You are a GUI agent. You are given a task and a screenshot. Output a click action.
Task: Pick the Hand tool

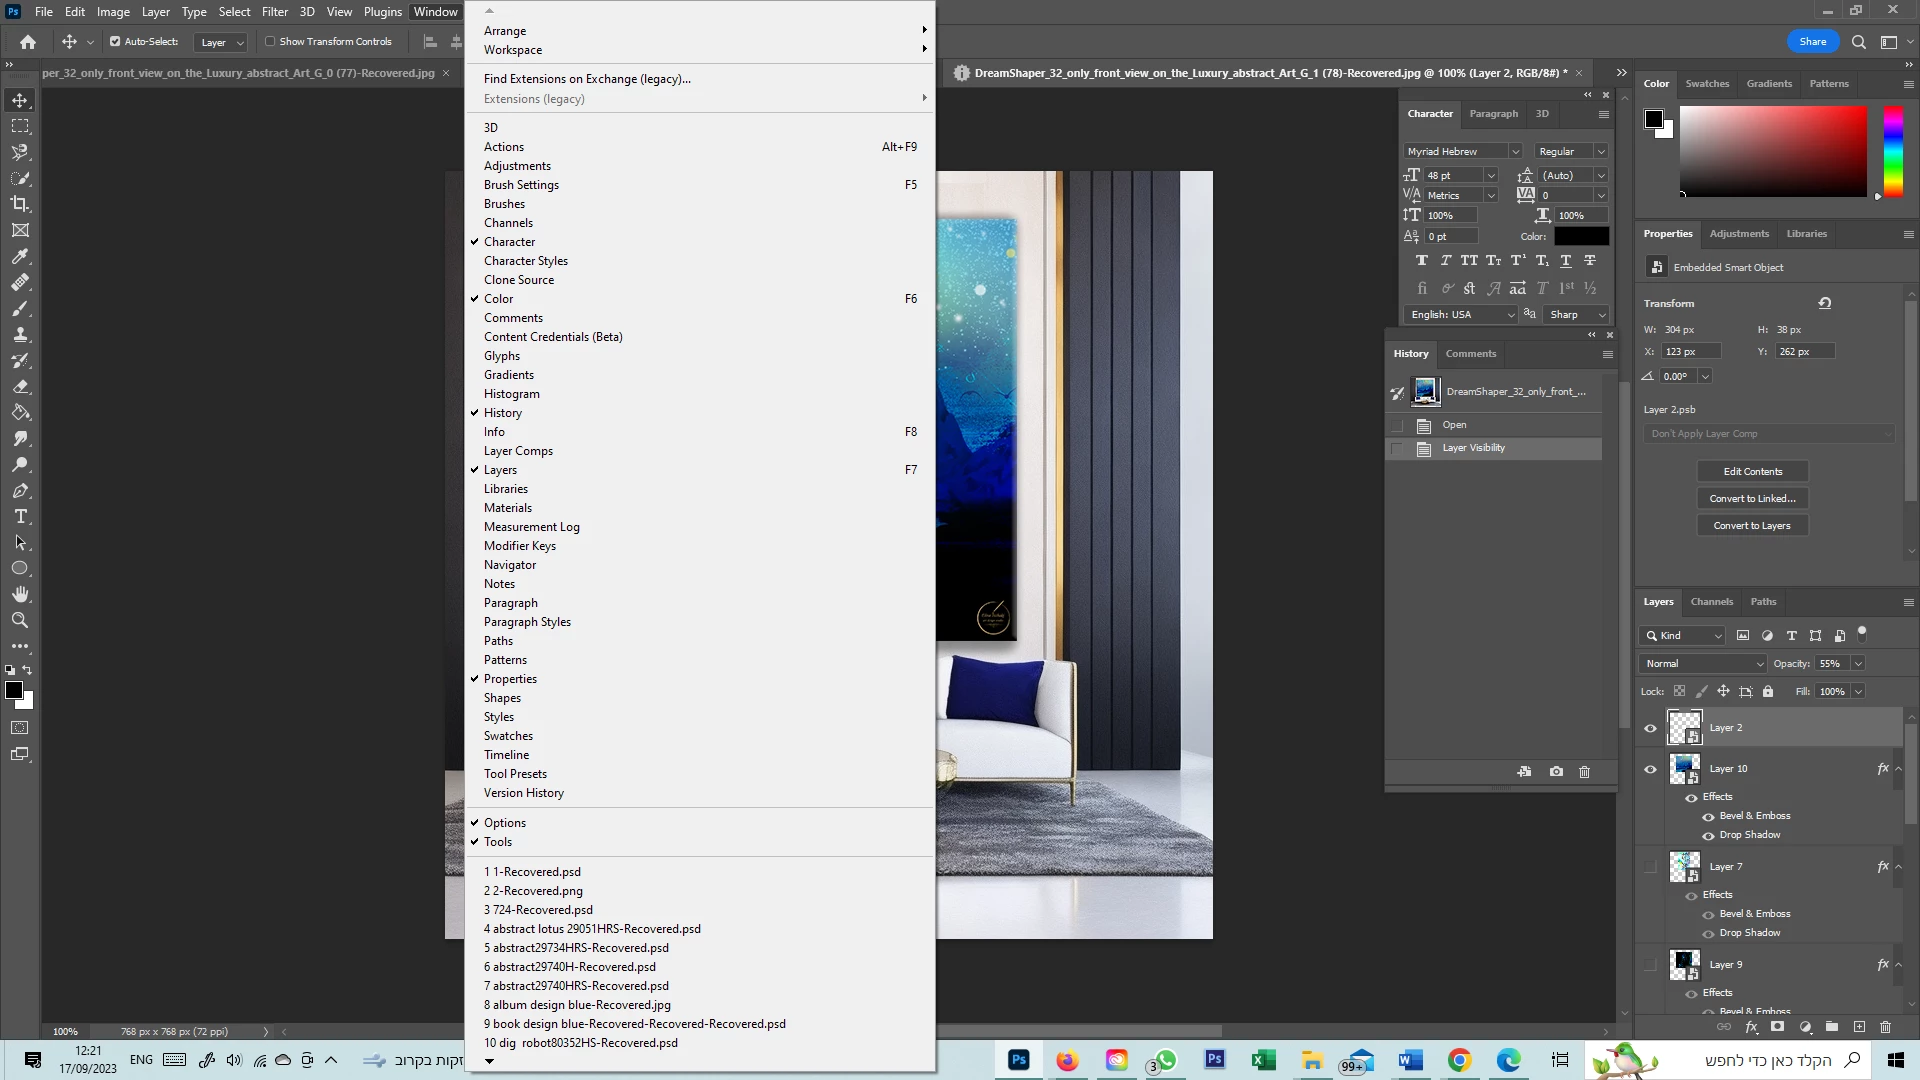(x=20, y=595)
